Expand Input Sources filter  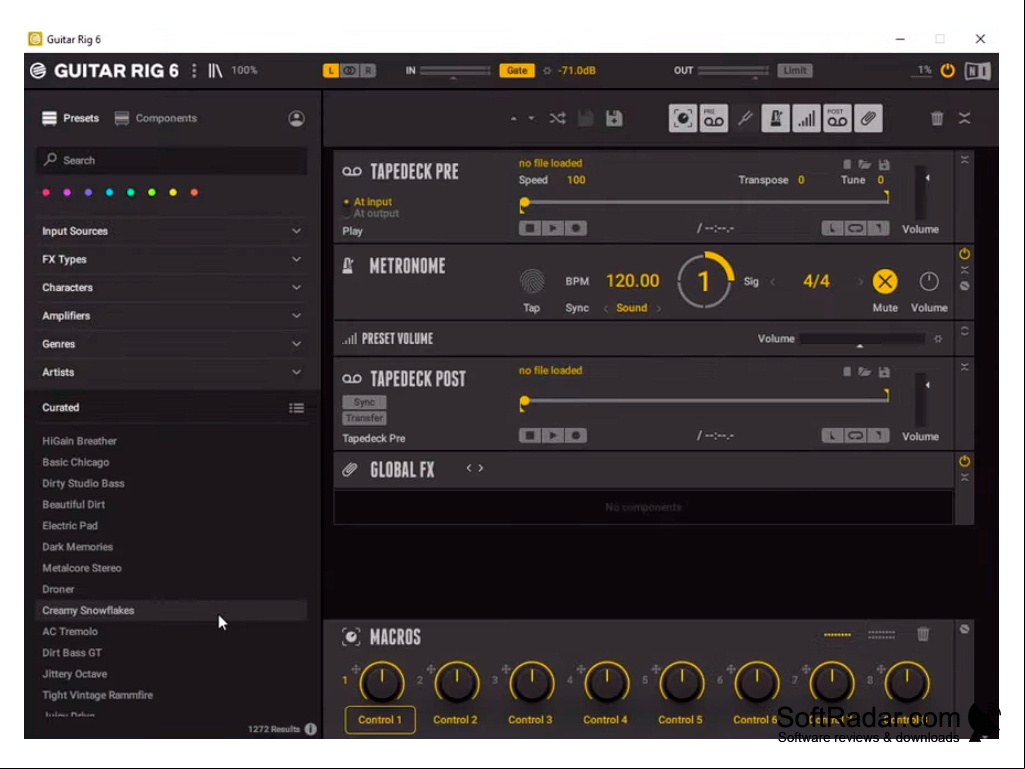coord(171,231)
